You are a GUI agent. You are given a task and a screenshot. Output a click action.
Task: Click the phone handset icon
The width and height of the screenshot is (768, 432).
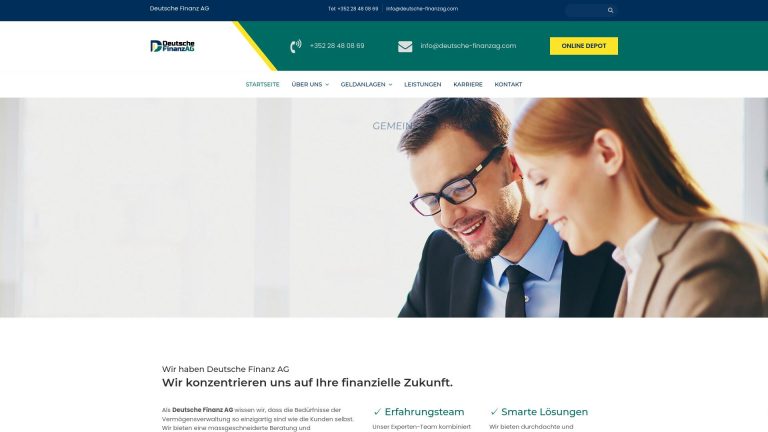296,46
